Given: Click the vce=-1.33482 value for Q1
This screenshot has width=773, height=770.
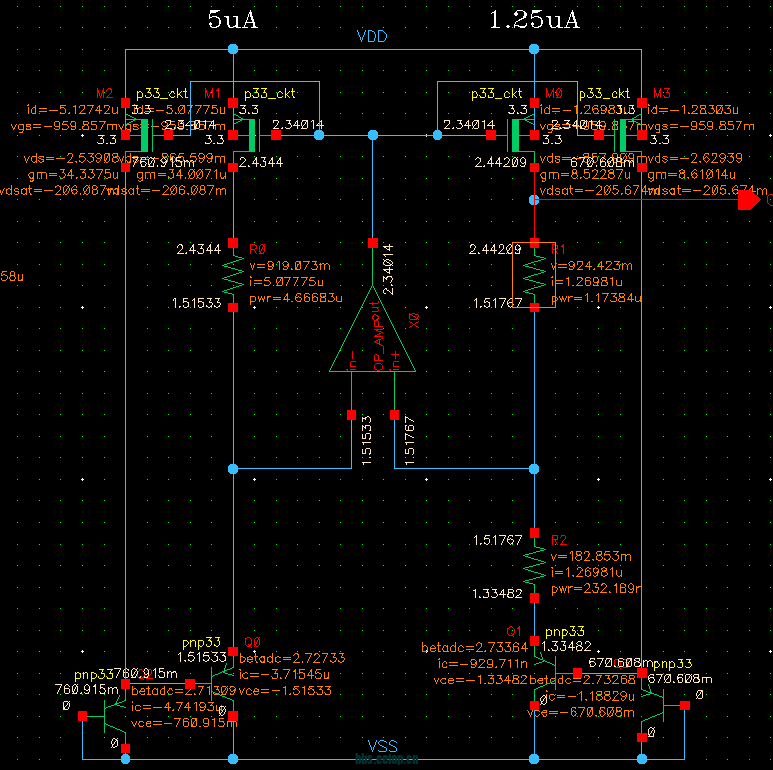Looking at the screenshot, I should [481, 680].
